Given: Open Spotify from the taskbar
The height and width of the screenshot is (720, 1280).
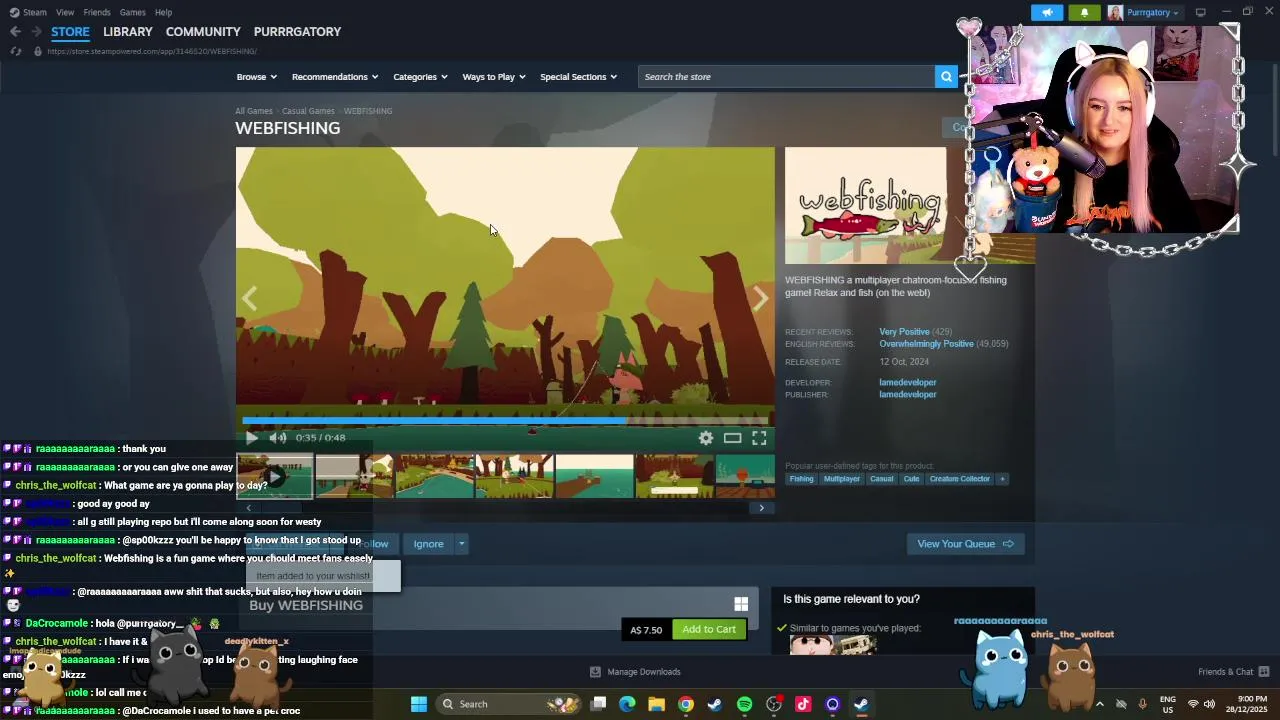Looking at the screenshot, I should (744, 704).
